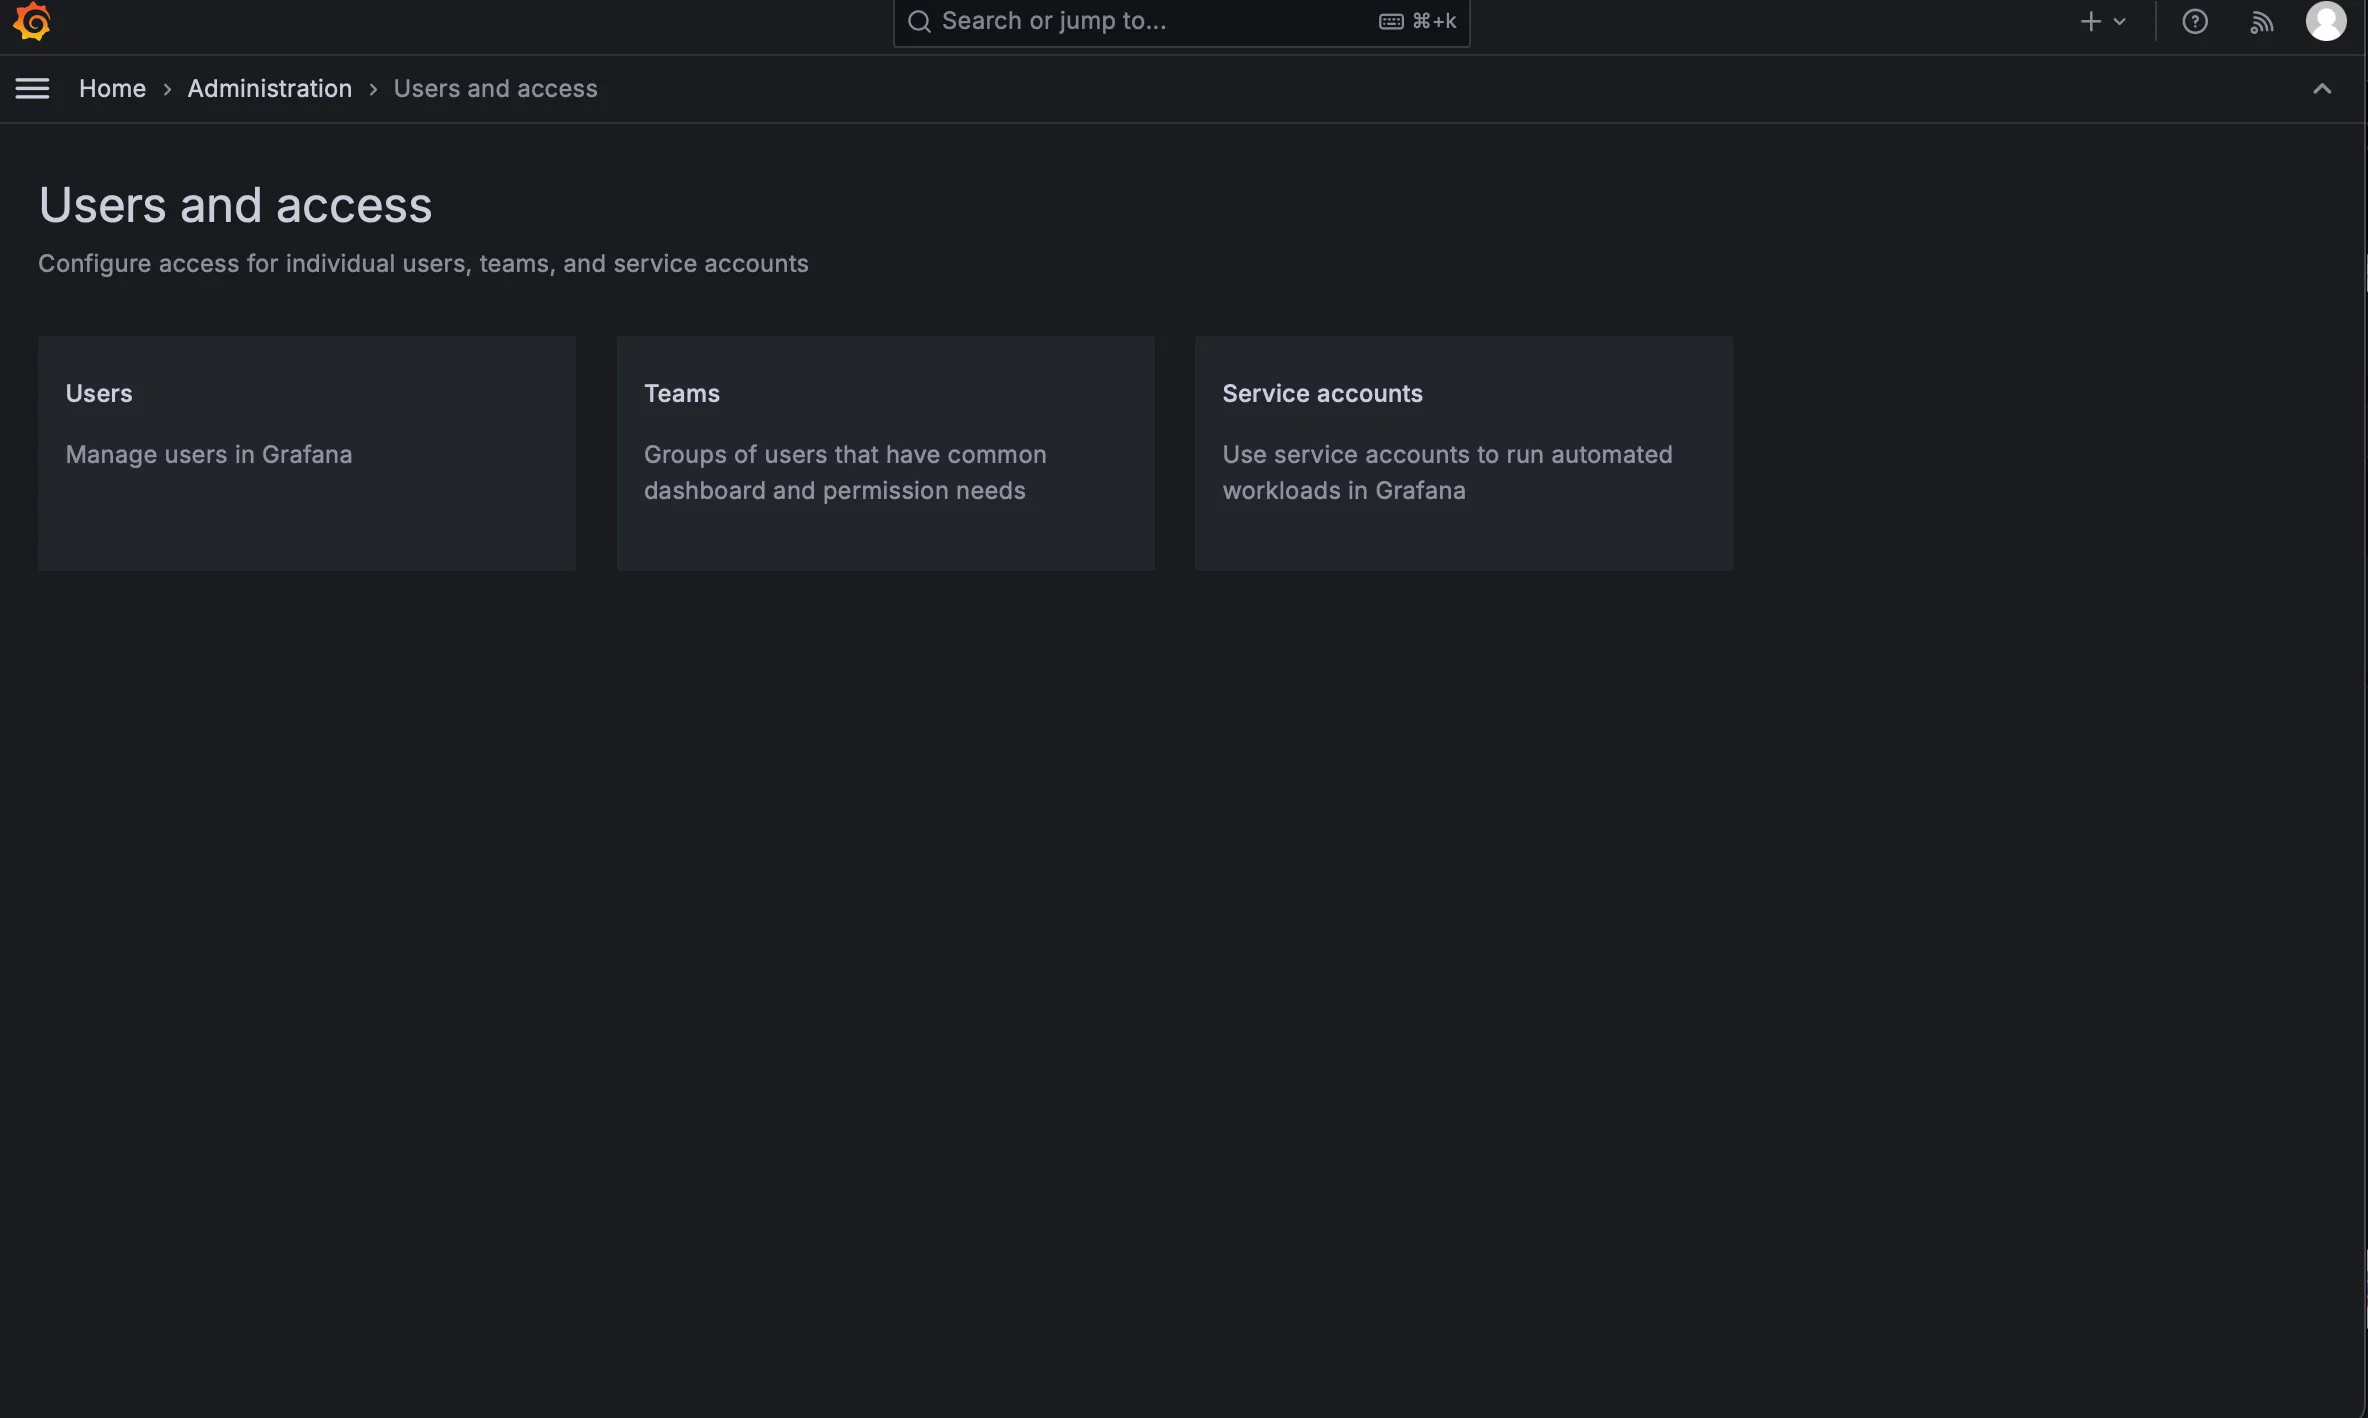The height and width of the screenshot is (1418, 2368).
Task: Click the search magnifier icon
Action: [919, 21]
